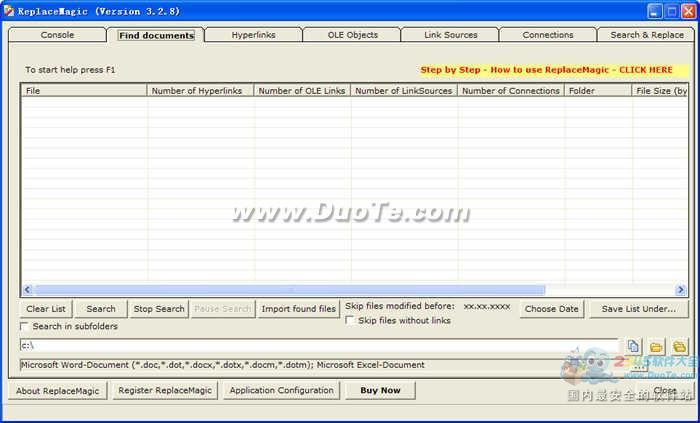Sort by Number of Hyperlinks column header

click(200, 91)
